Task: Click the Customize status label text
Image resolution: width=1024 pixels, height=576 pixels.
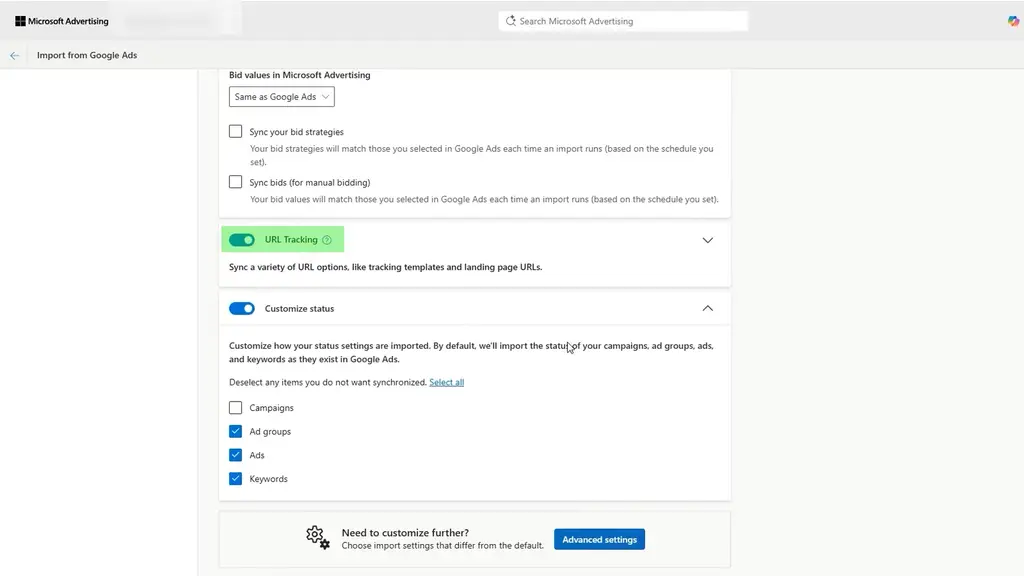Action: (x=299, y=308)
